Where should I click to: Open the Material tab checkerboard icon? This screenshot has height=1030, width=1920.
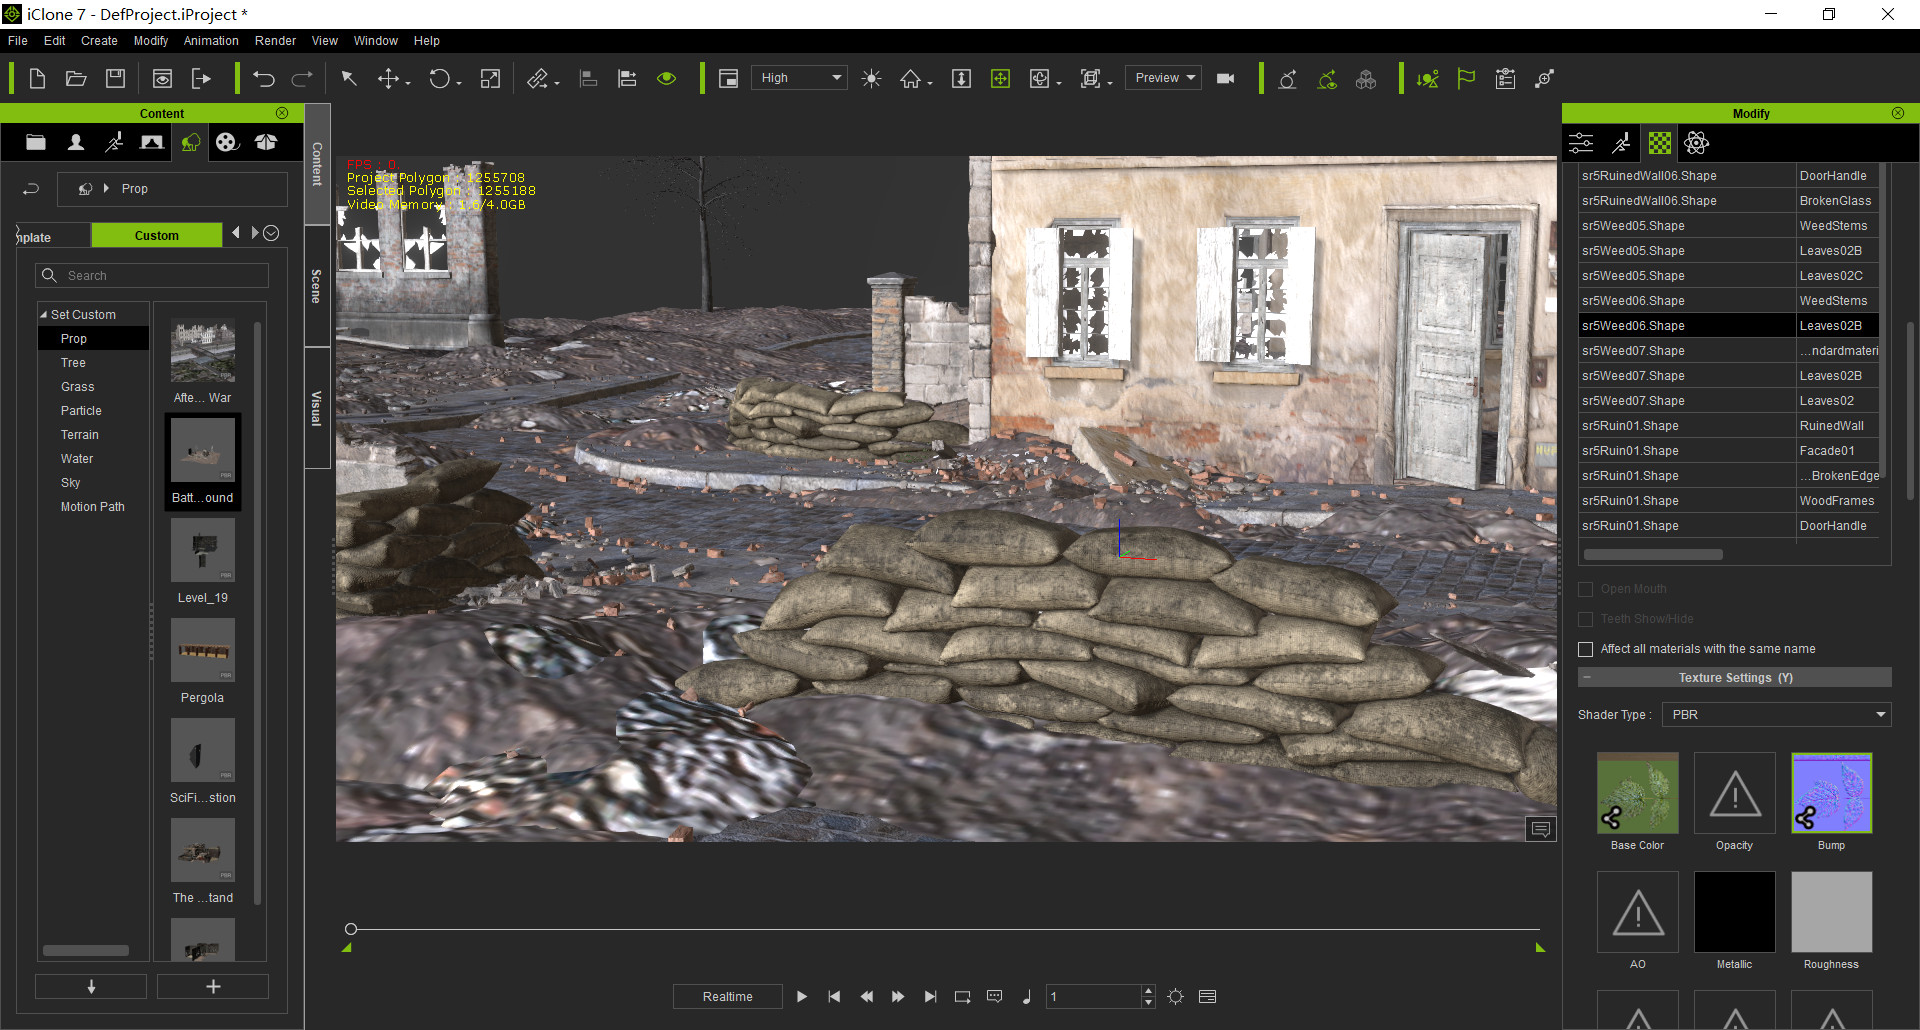[1660, 143]
